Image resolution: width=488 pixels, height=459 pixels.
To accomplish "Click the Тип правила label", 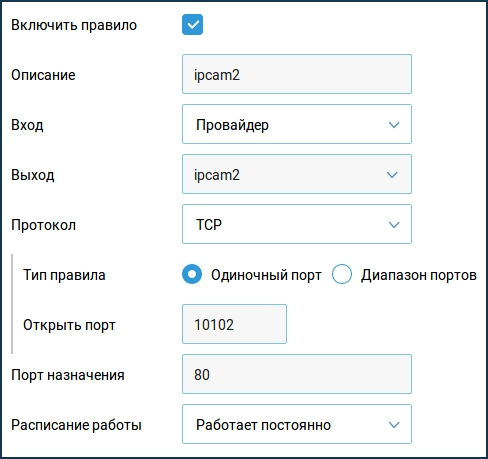I will coord(64,275).
